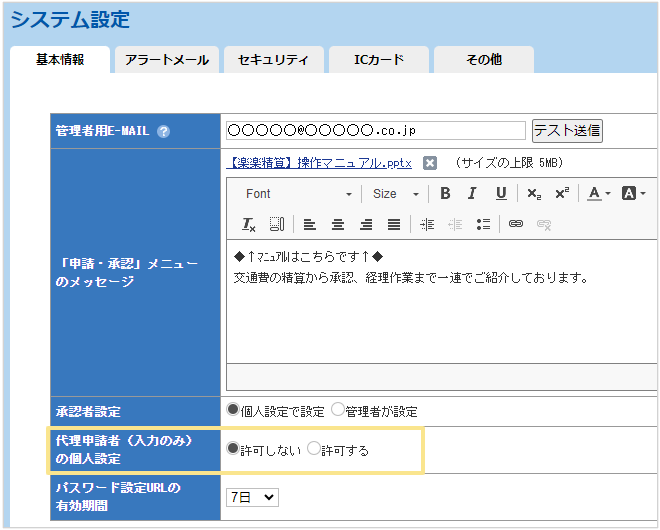Viewport: 660px width, 530px height.
Task: Click the insert link icon
Action: pyautogui.click(x=516, y=224)
